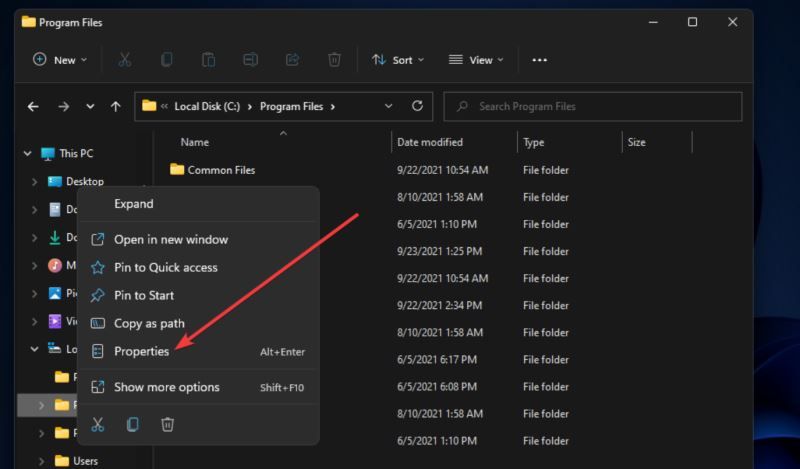Select Properties from the context menu
The width and height of the screenshot is (800, 469).
[x=141, y=351]
